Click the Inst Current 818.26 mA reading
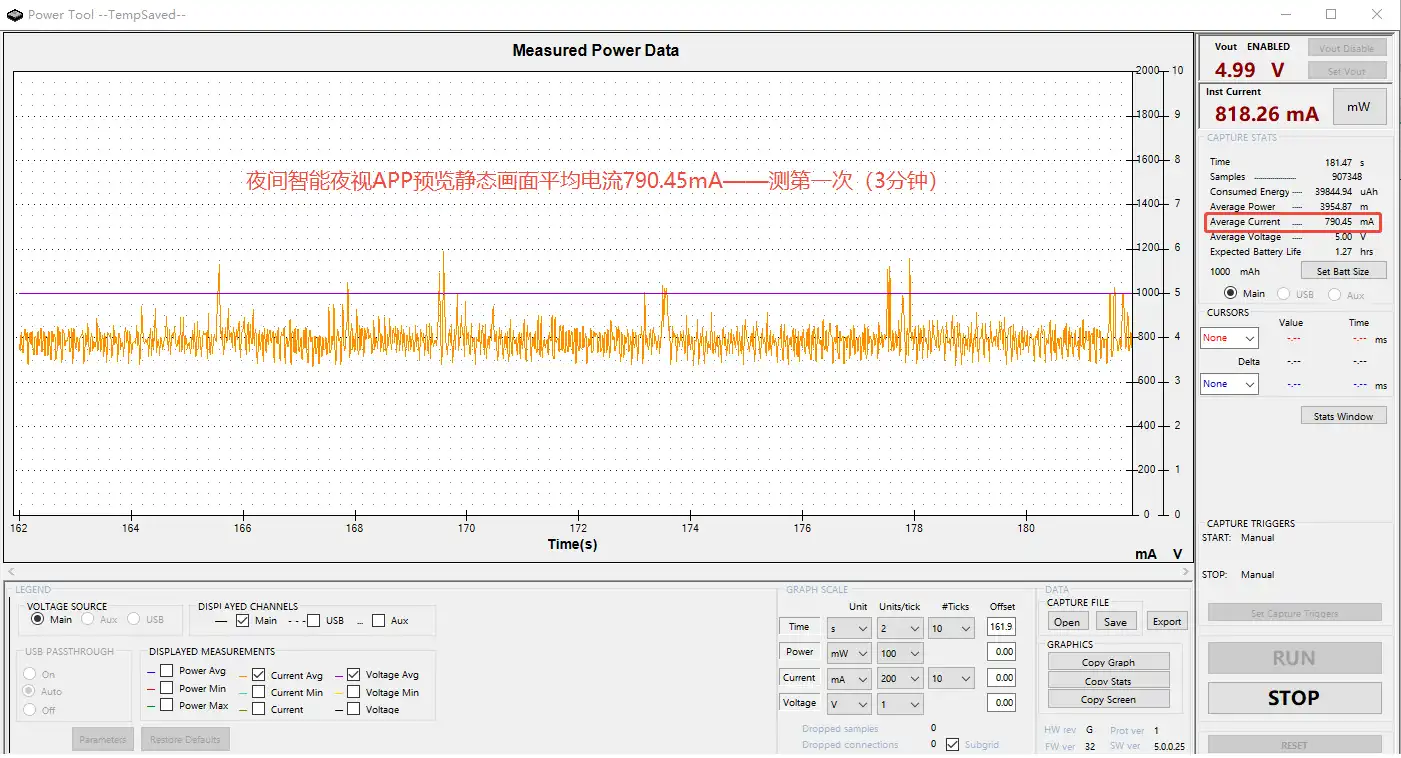1401x758 pixels. pos(1267,114)
